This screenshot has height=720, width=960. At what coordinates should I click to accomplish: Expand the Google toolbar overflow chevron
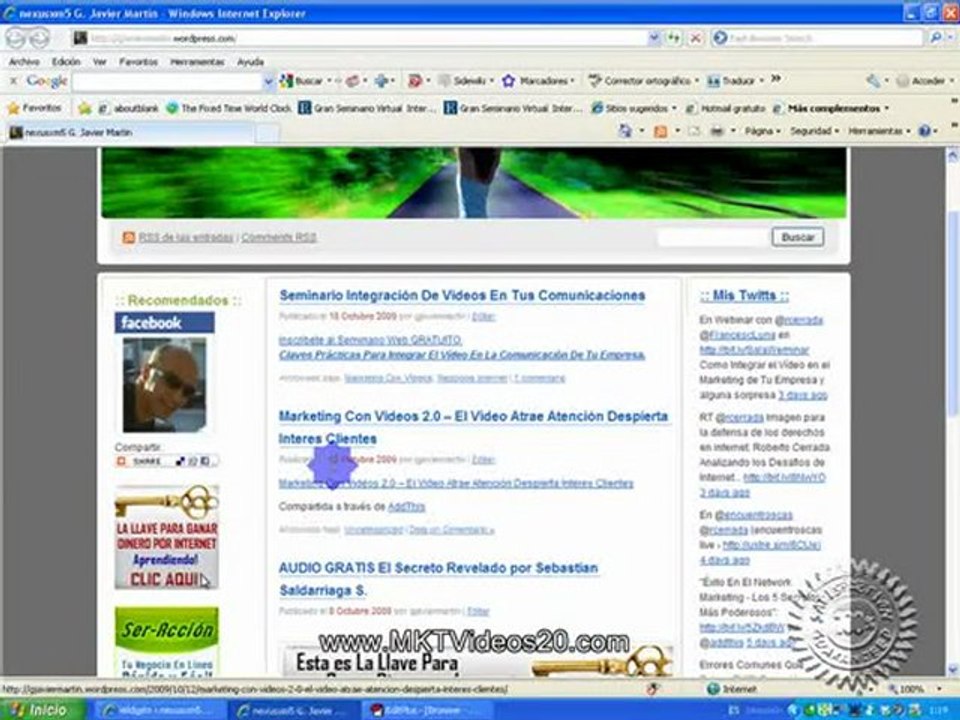click(x=776, y=79)
